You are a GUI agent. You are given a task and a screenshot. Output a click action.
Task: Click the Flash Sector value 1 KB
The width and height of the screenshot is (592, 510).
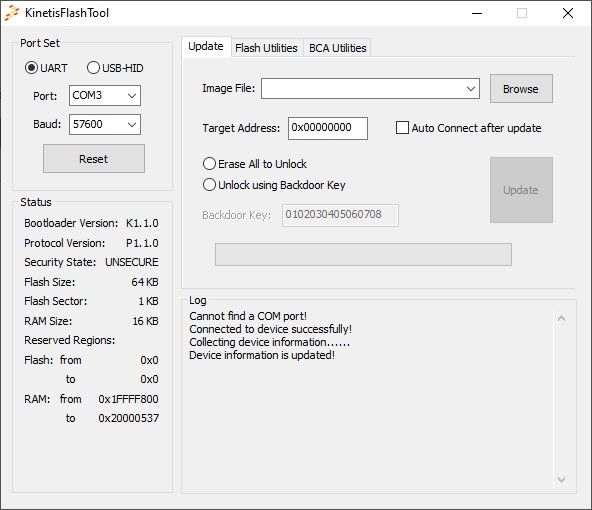149,301
